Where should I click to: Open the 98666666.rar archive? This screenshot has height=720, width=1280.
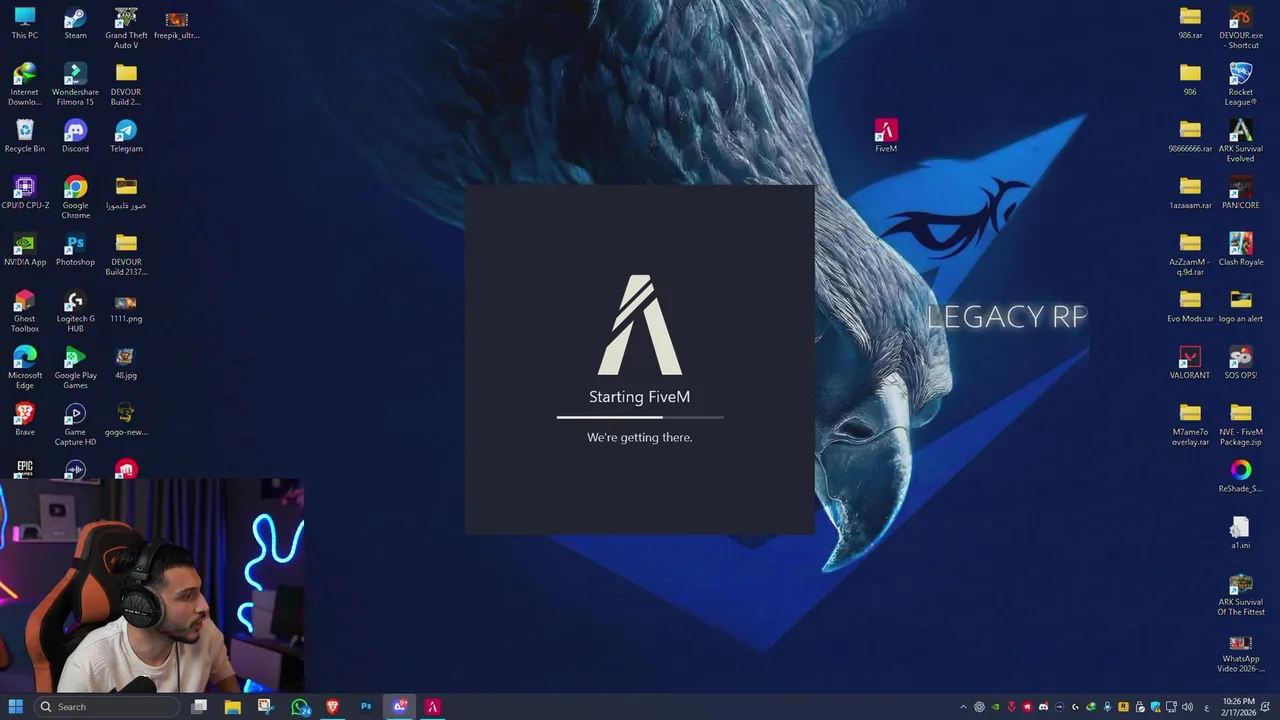pos(1190,136)
